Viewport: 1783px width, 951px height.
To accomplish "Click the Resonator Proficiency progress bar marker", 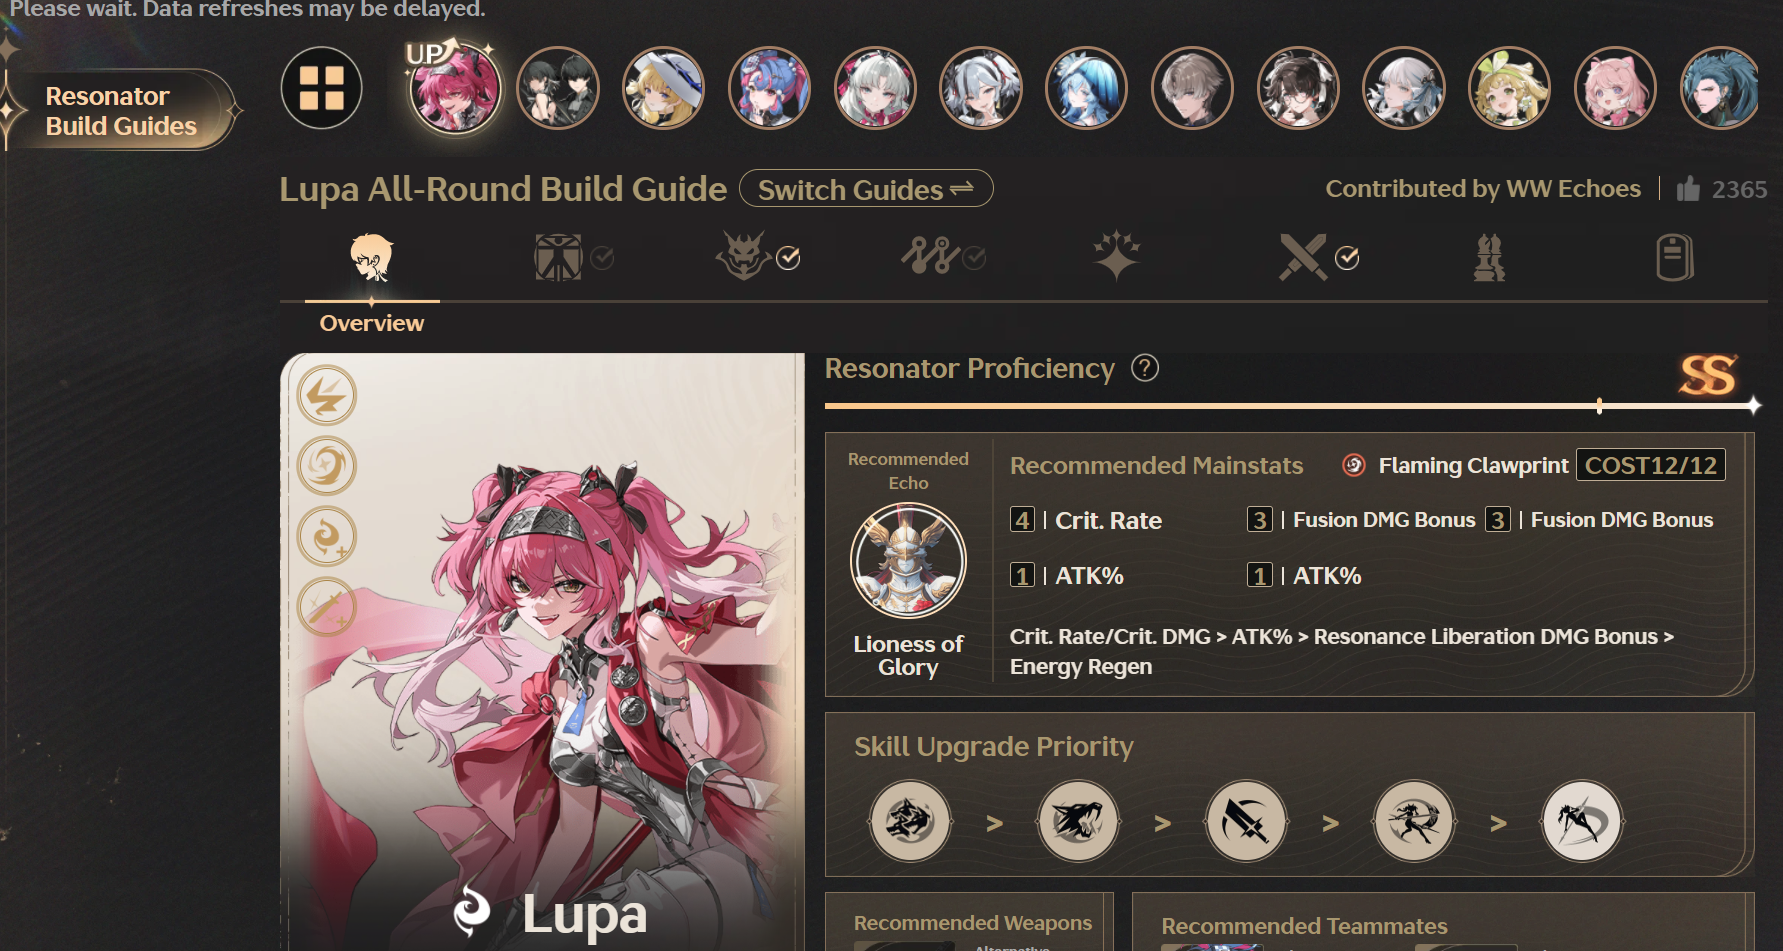I will (x=1599, y=406).
